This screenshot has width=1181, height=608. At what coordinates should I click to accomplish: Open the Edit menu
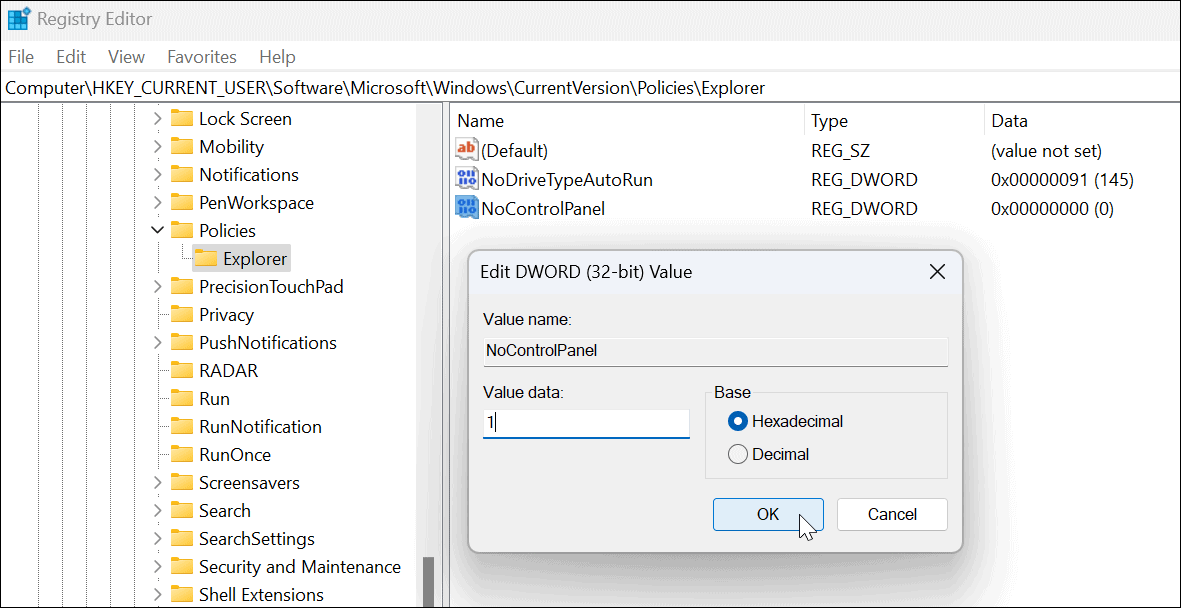(71, 57)
